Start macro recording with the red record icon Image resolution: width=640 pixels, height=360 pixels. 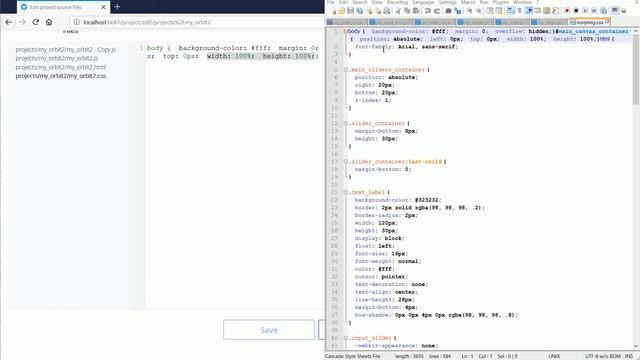click(567, 11)
